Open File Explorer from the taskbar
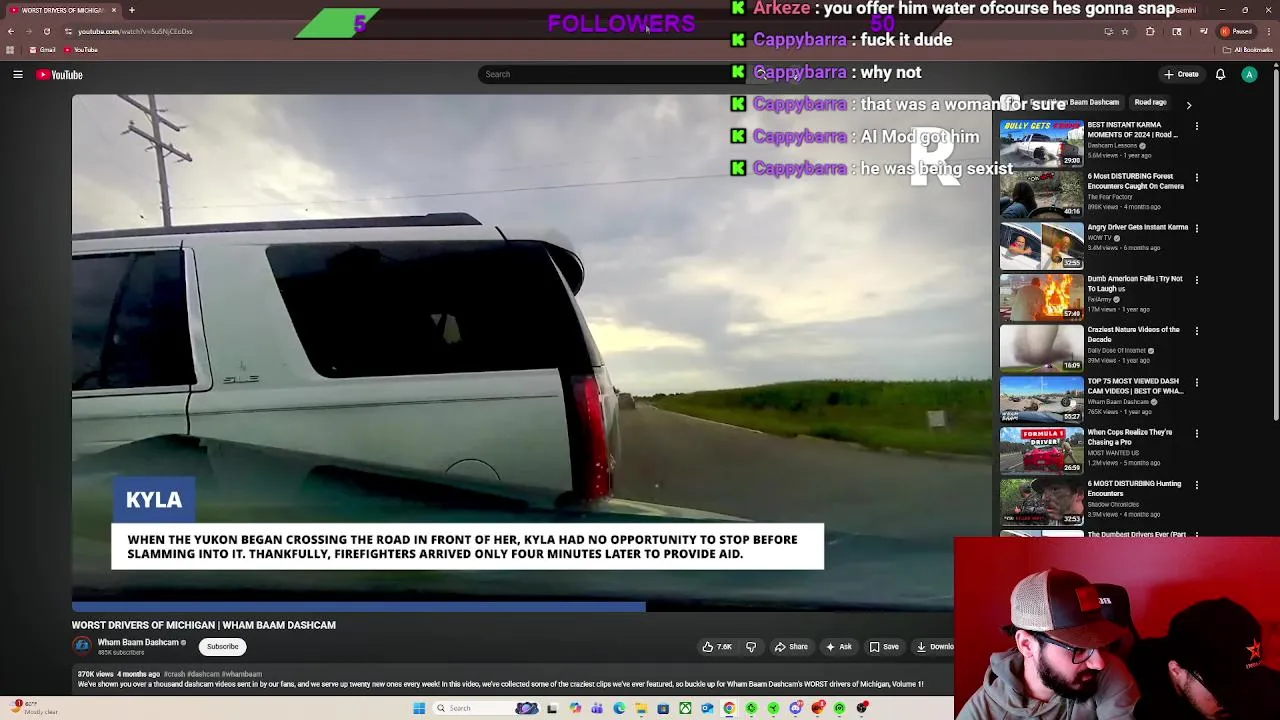This screenshot has height=720, width=1280. [641, 708]
